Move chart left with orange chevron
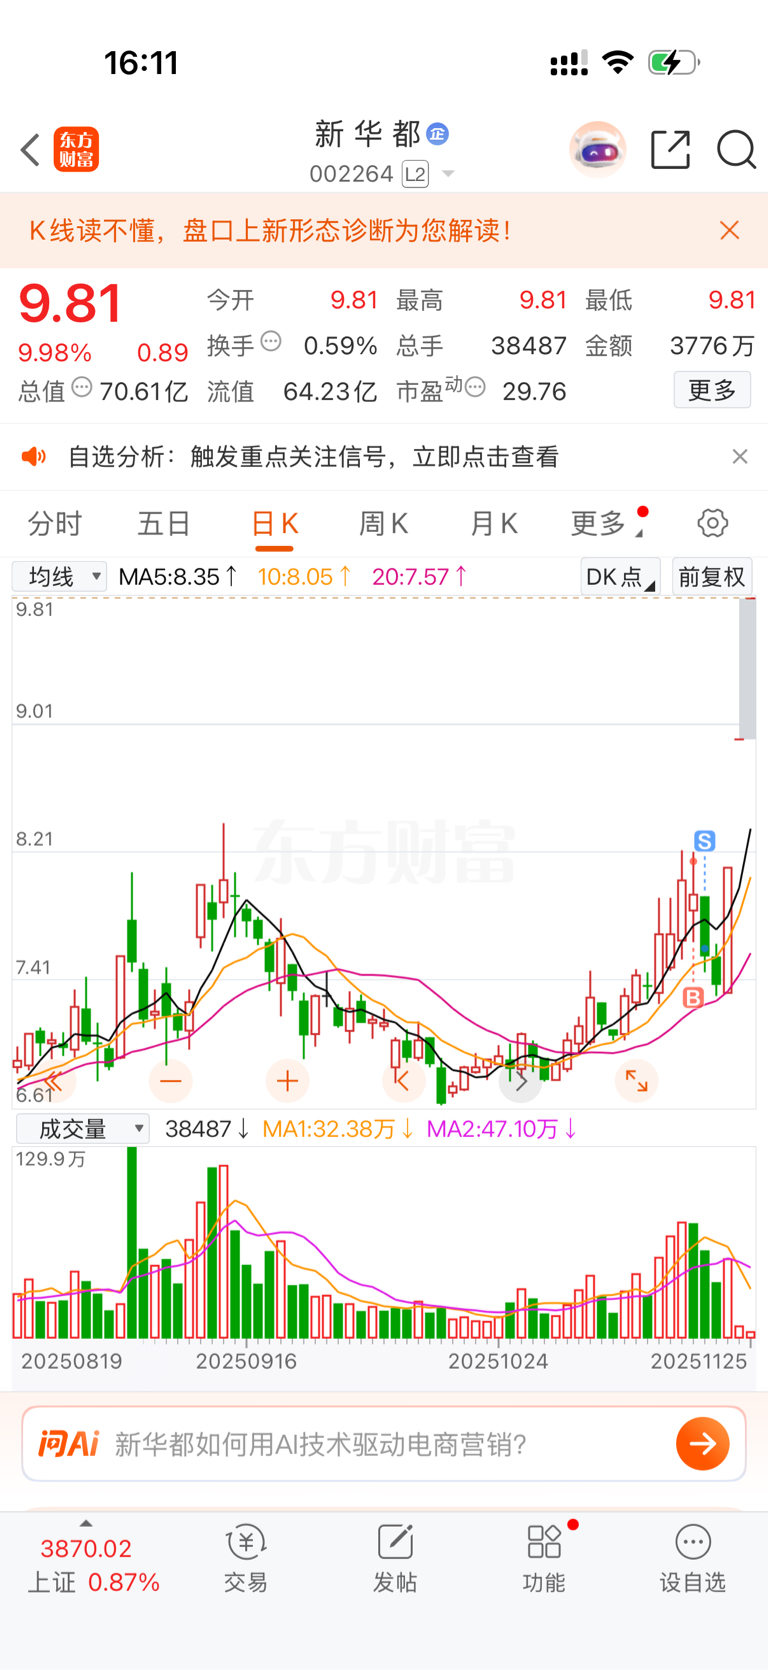768x1670 pixels. point(403,1081)
